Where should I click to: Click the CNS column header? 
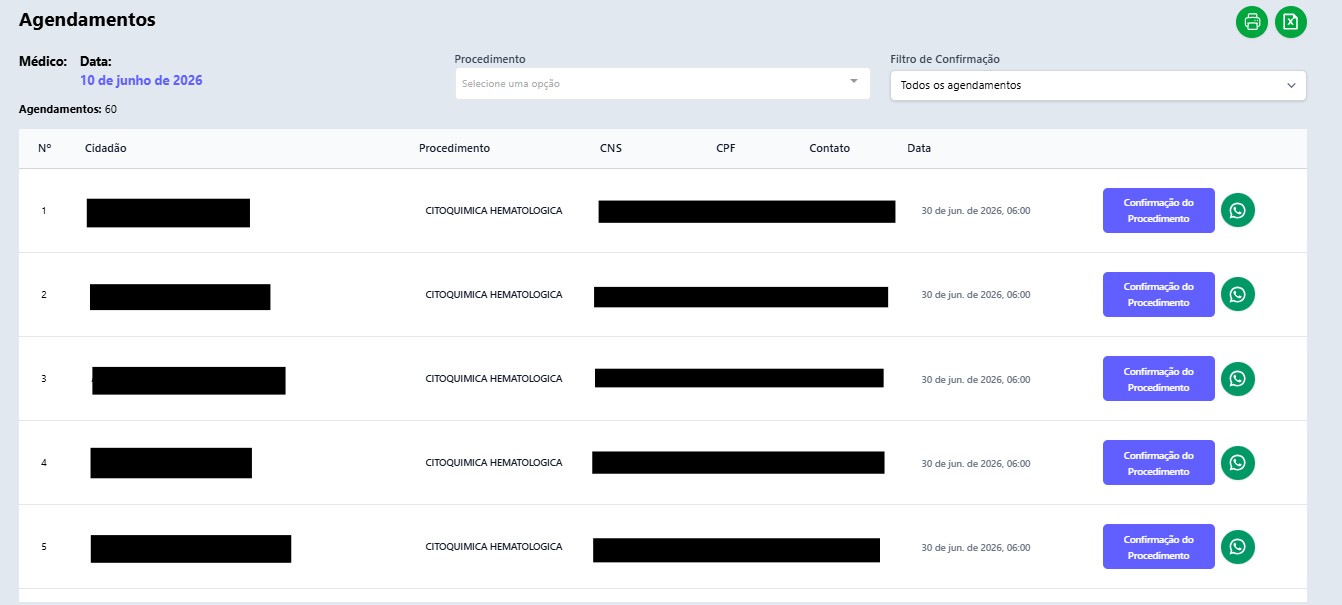tap(610, 148)
